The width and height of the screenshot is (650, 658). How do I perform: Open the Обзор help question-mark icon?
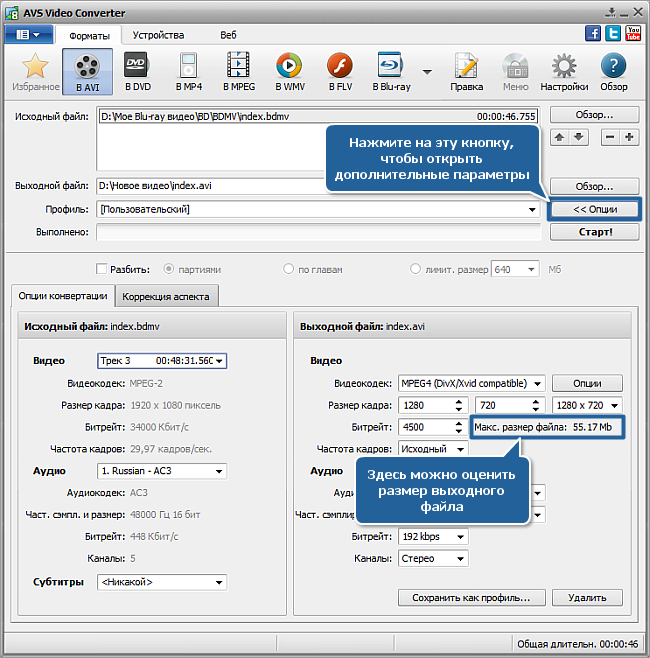click(613, 71)
